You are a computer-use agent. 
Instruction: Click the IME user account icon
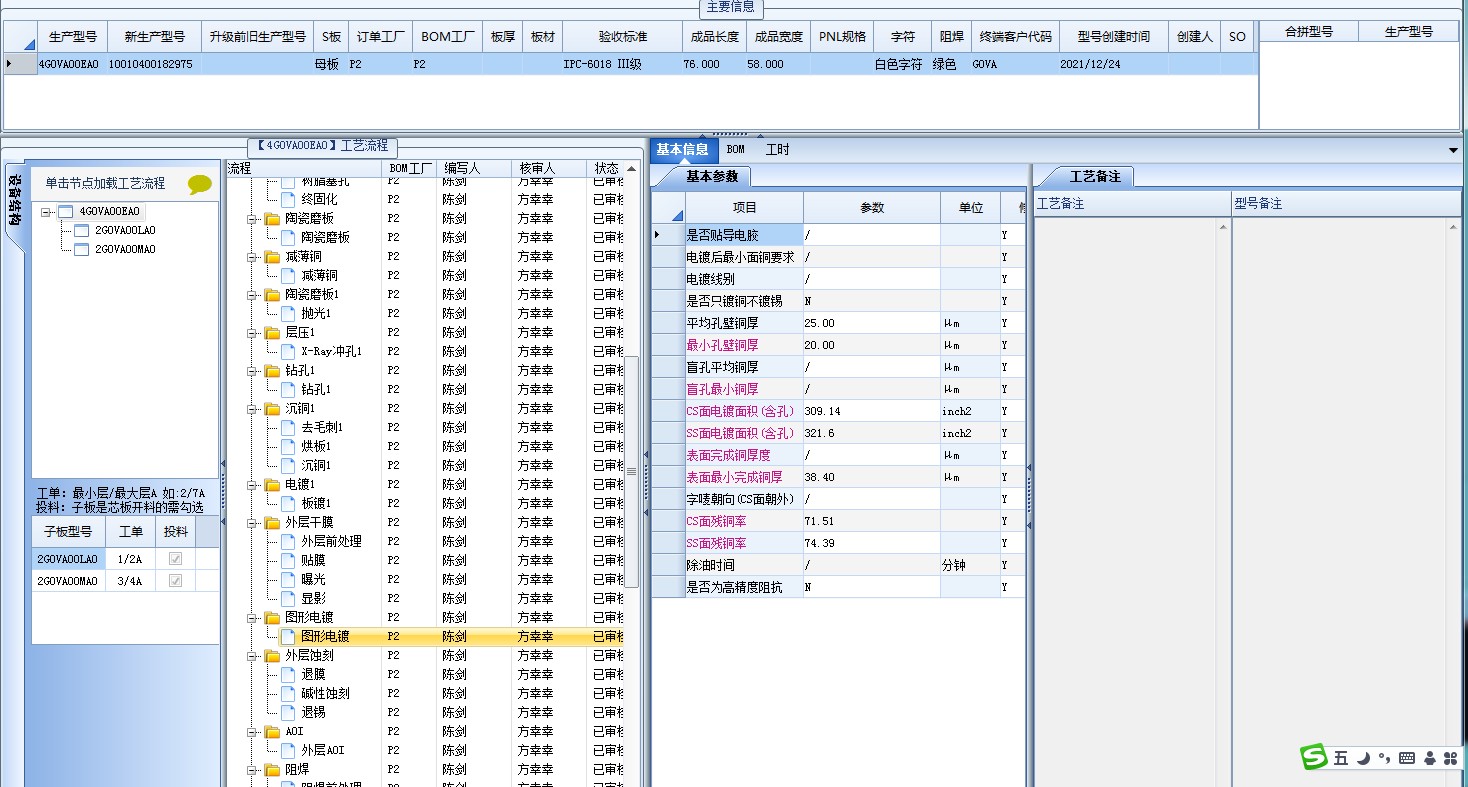pyautogui.click(x=1430, y=759)
